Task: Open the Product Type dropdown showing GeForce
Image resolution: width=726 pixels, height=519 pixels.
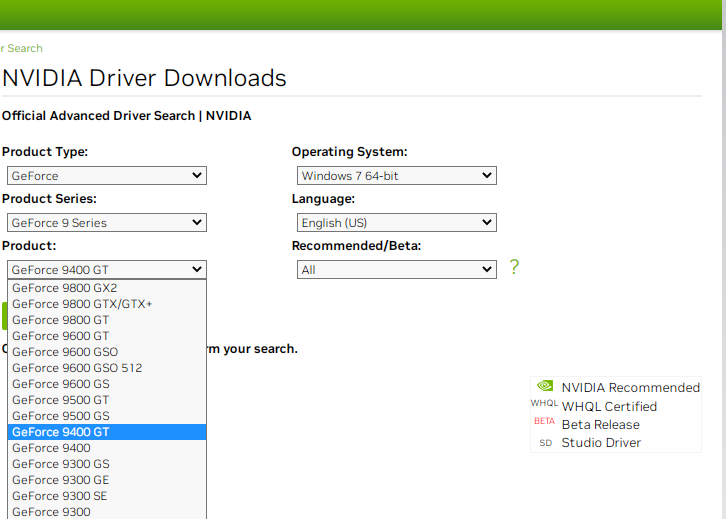Action: [x=106, y=175]
